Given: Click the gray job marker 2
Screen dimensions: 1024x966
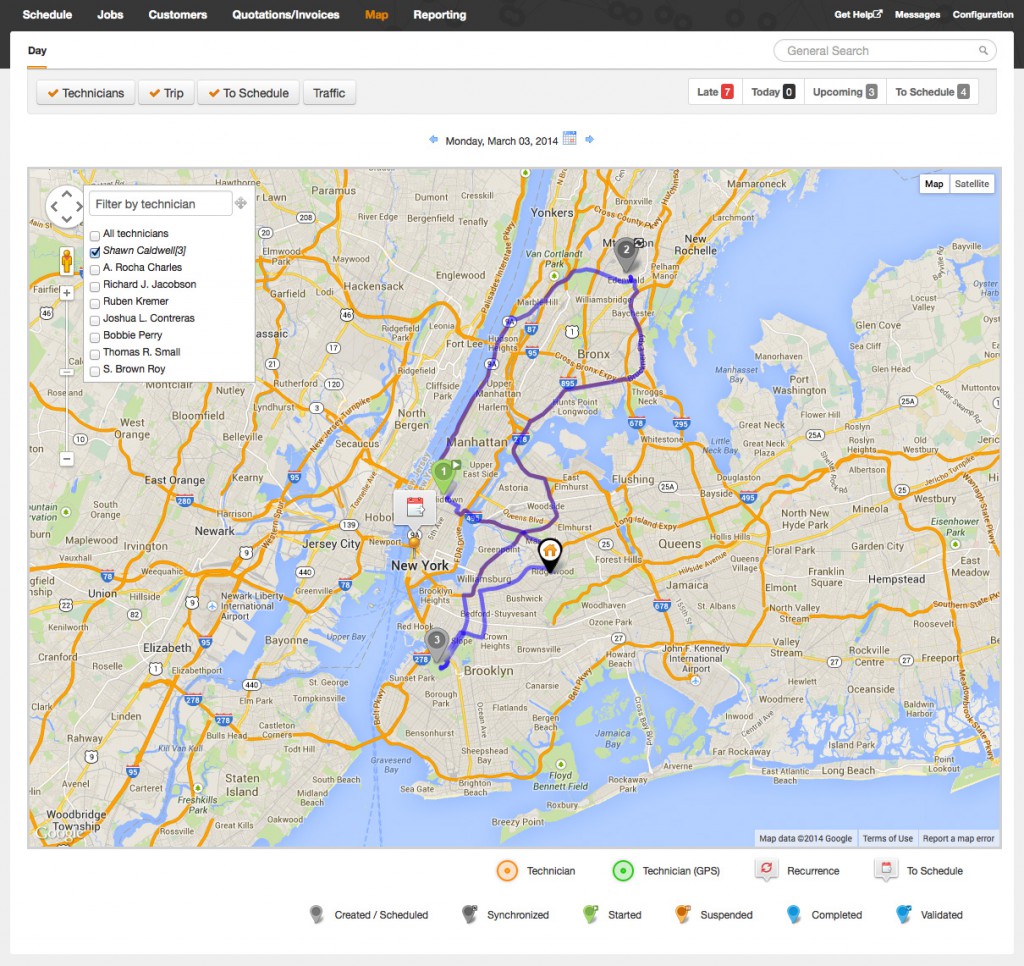Looking at the screenshot, I should [x=626, y=254].
